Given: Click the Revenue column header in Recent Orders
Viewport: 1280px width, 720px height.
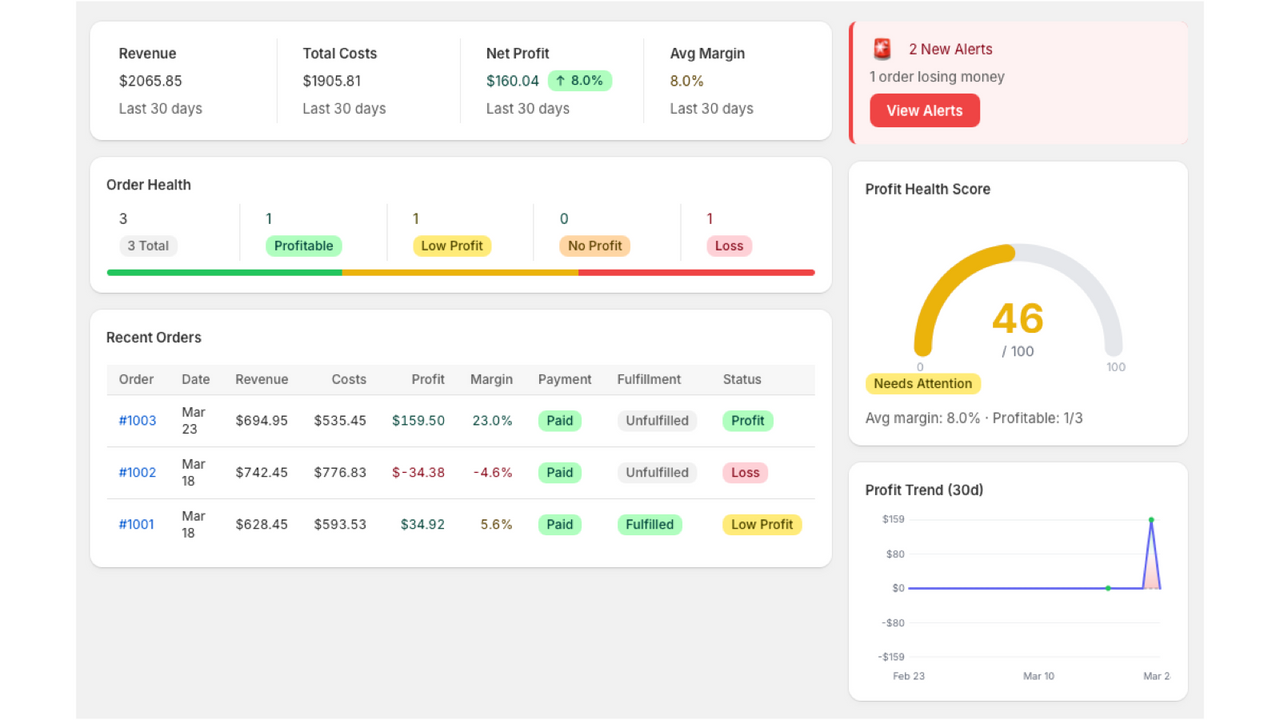Looking at the screenshot, I should click(262, 380).
